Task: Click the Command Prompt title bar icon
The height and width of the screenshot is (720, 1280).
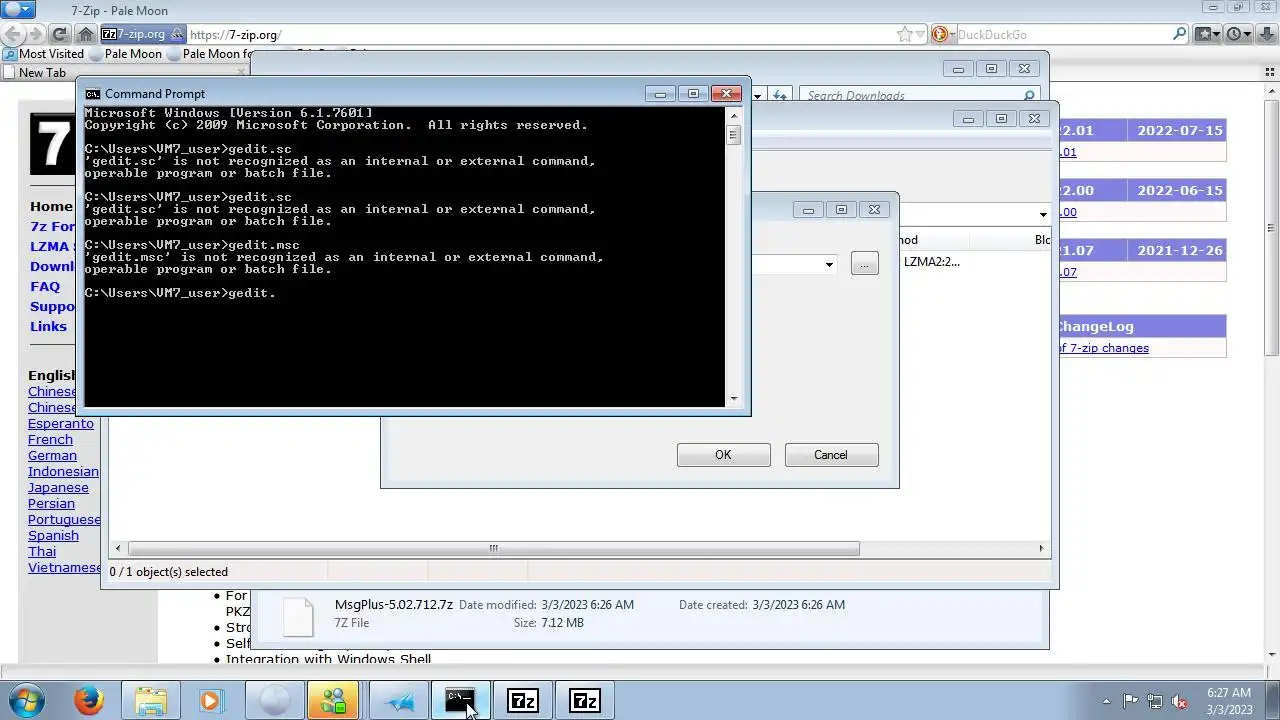Action: (x=92, y=94)
